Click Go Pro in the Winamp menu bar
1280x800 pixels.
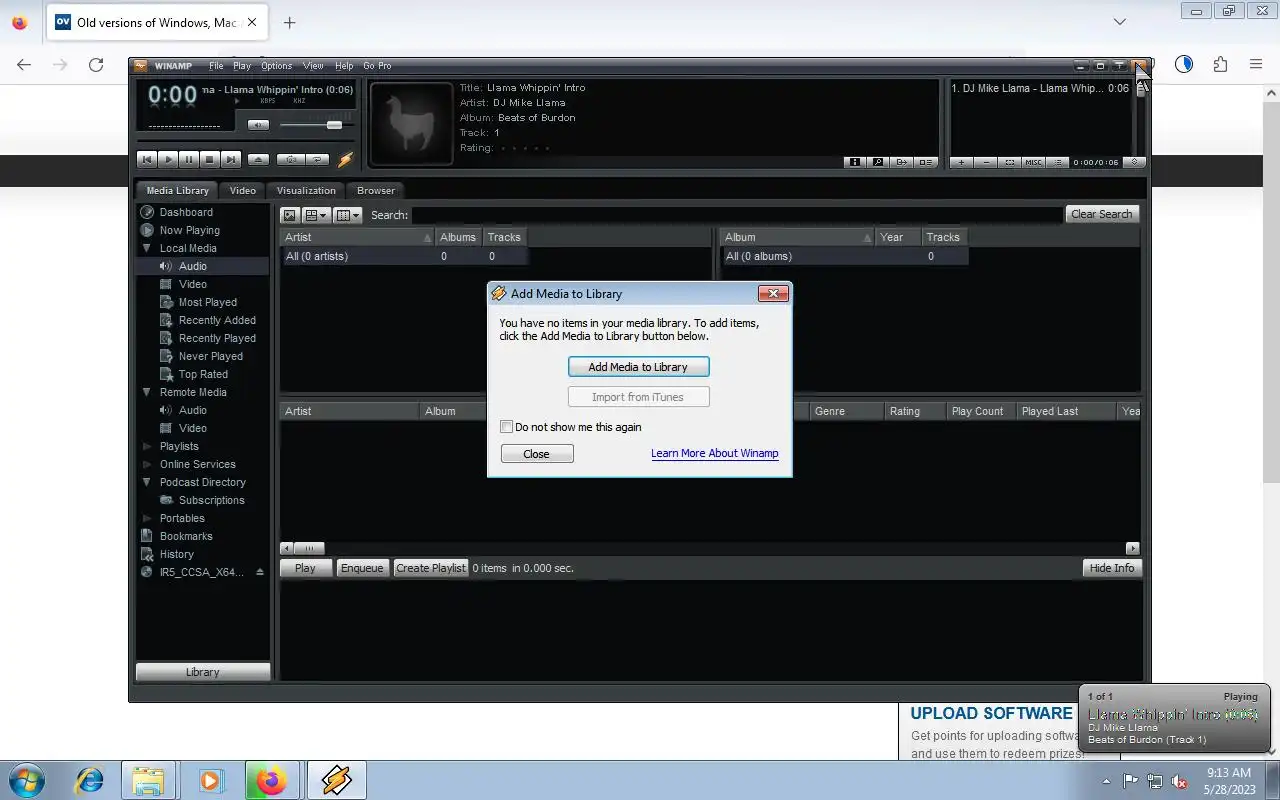377,66
